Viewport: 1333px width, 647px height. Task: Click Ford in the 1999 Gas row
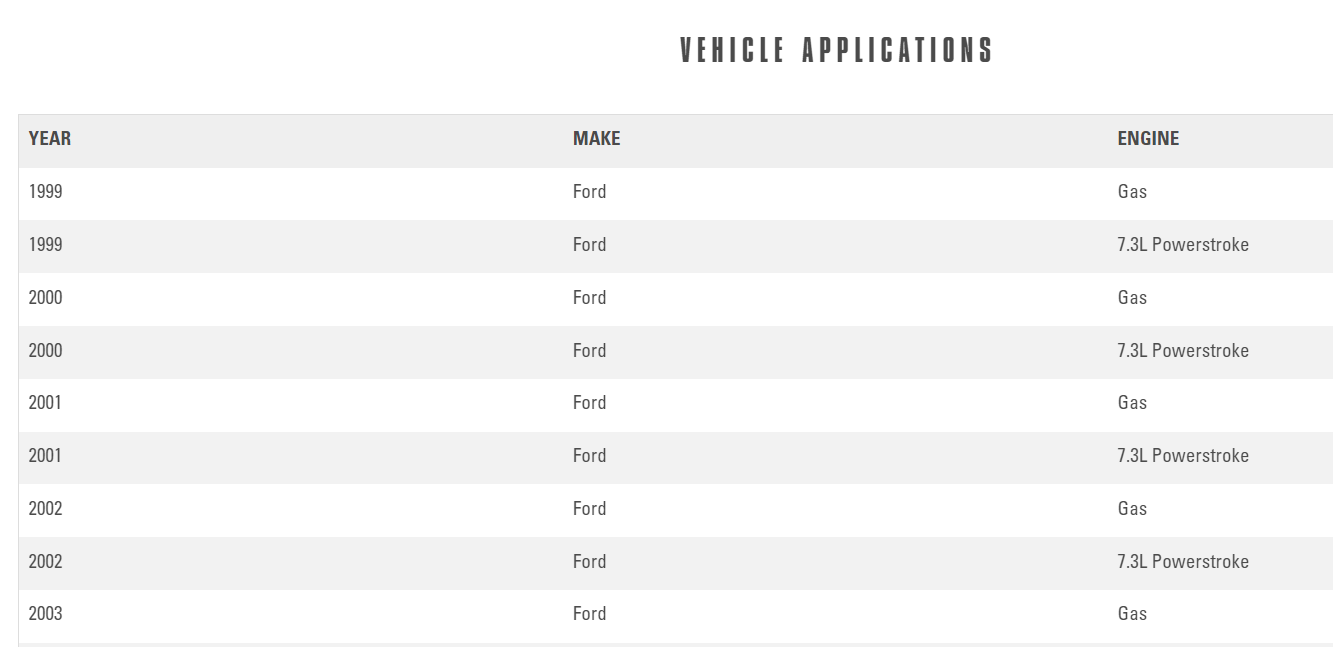[x=589, y=192]
